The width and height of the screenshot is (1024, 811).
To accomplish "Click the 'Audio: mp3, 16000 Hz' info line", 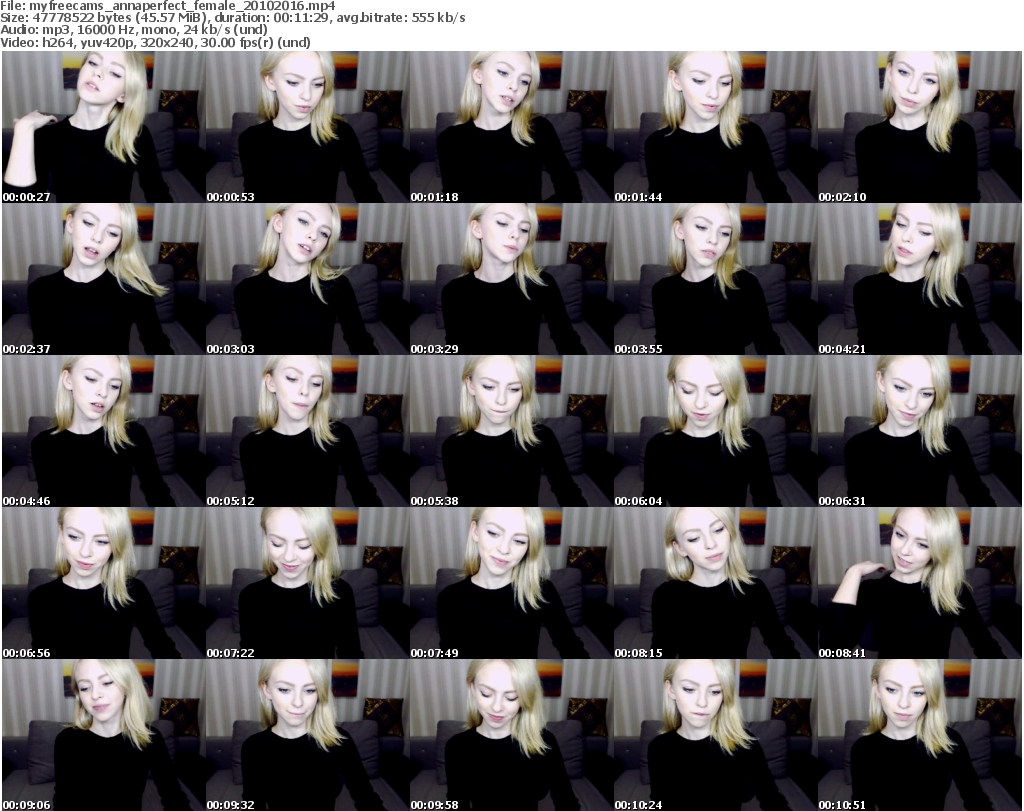I will point(134,30).
